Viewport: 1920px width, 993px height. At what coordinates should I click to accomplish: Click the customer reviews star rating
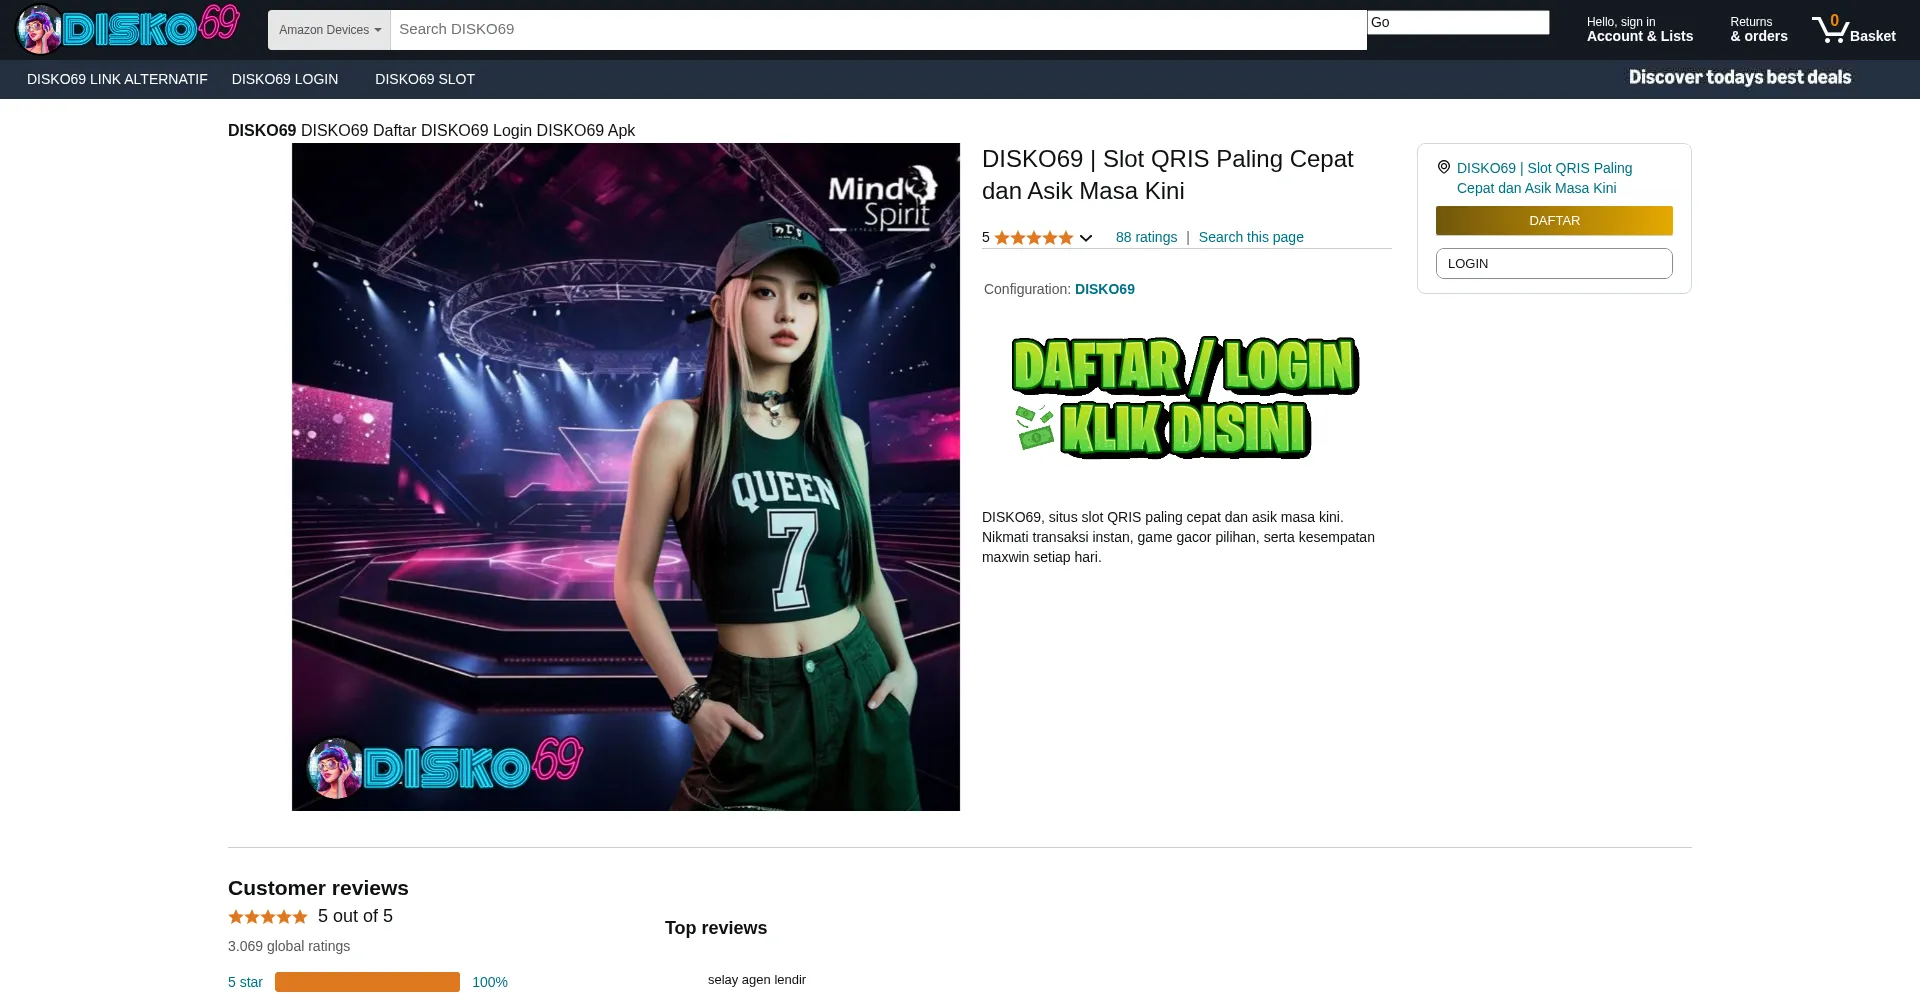[267, 917]
